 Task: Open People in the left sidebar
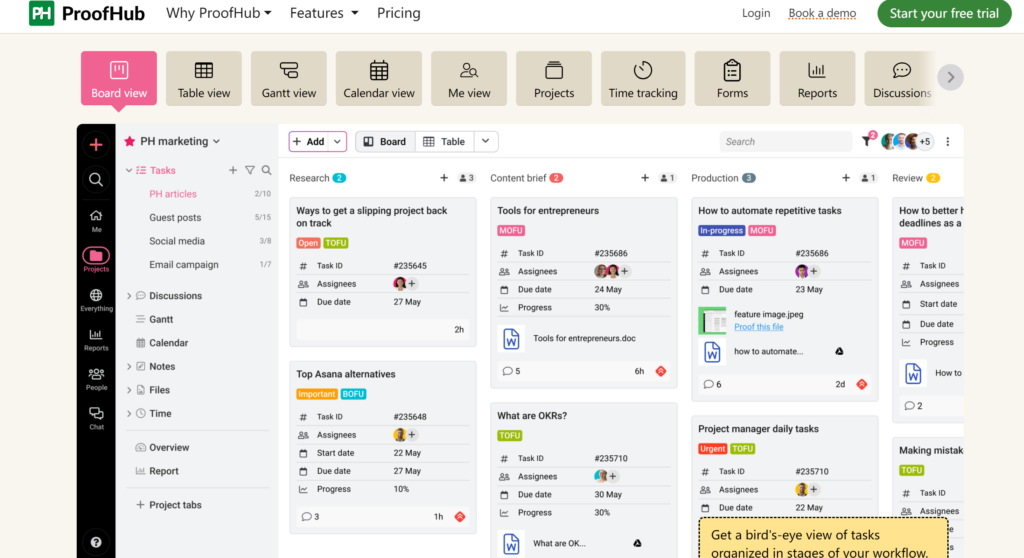(x=96, y=378)
